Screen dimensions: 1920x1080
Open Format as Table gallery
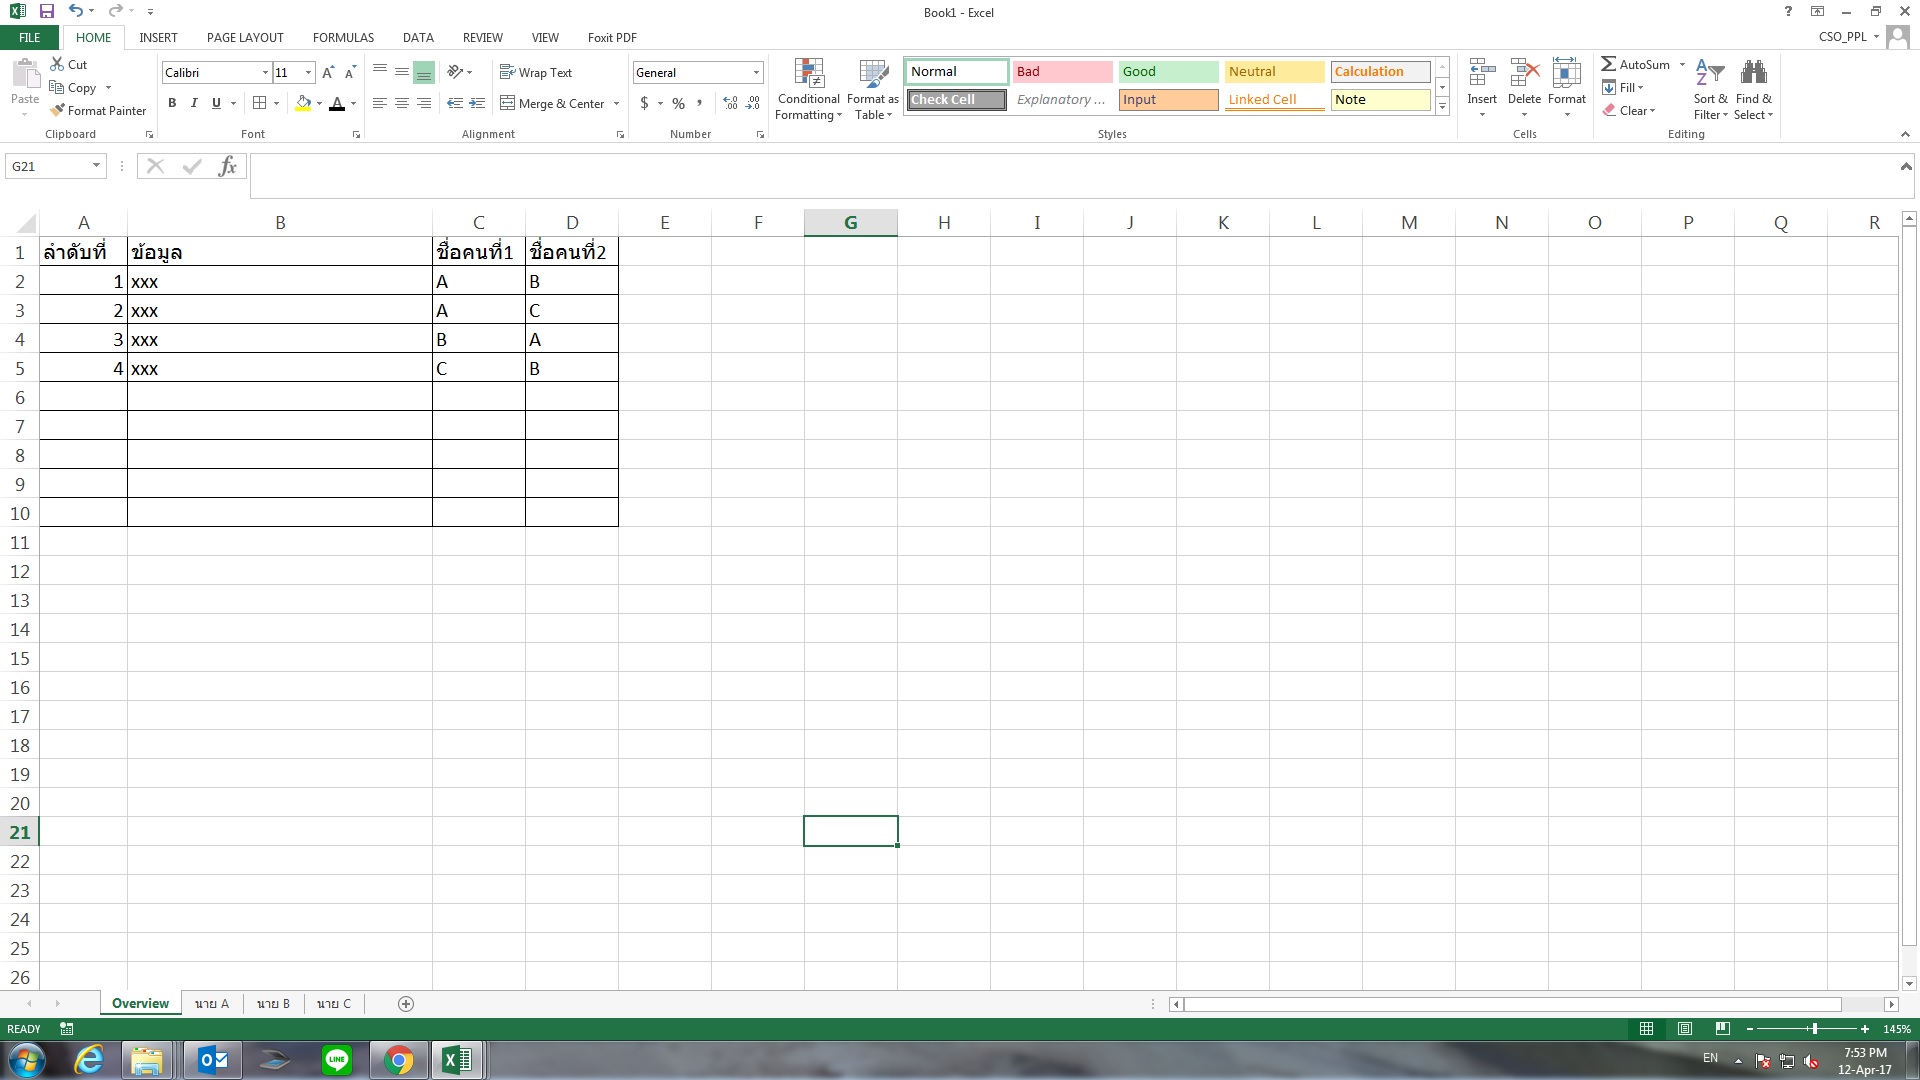pyautogui.click(x=872, y=74)
